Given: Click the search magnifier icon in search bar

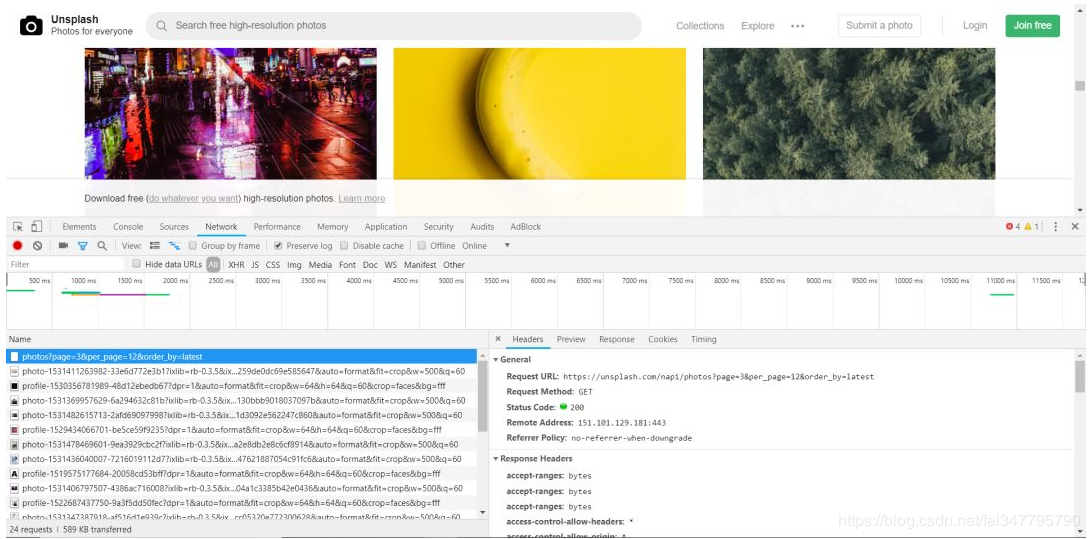Looking at the screenshot, I should point(161,26).
